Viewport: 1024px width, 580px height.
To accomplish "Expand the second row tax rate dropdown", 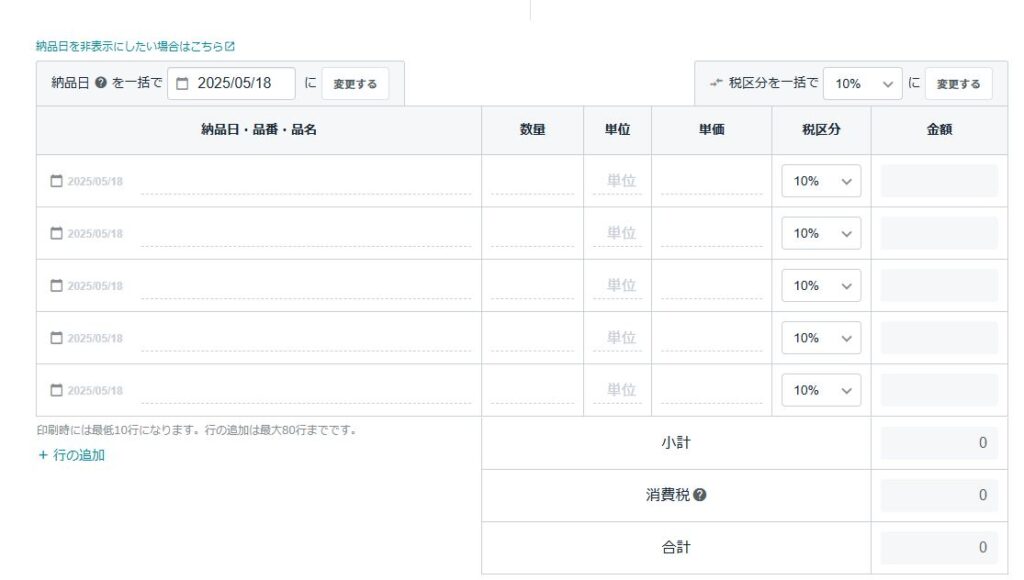I will point(821,233).
